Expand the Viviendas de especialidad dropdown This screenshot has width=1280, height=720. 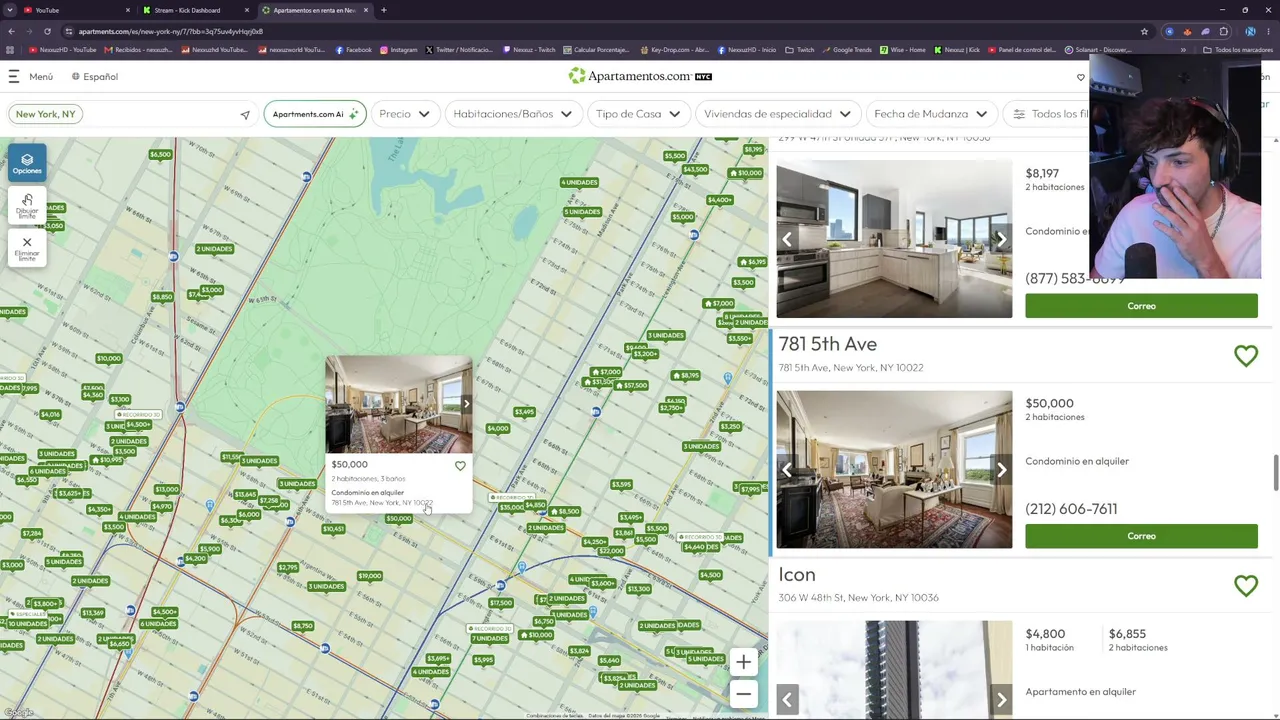pos(777,114)
